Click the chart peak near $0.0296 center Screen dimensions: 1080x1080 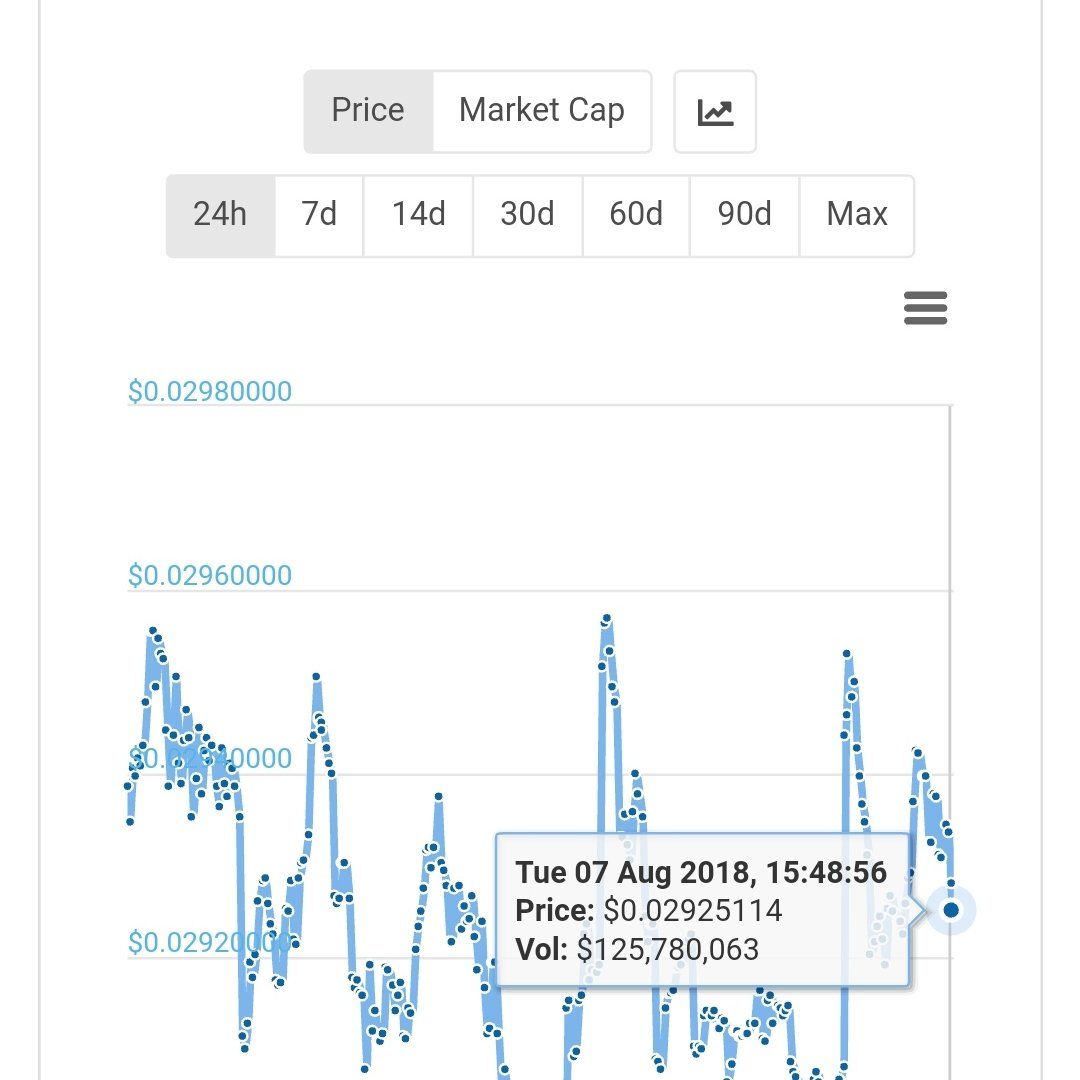coord(607,619)
